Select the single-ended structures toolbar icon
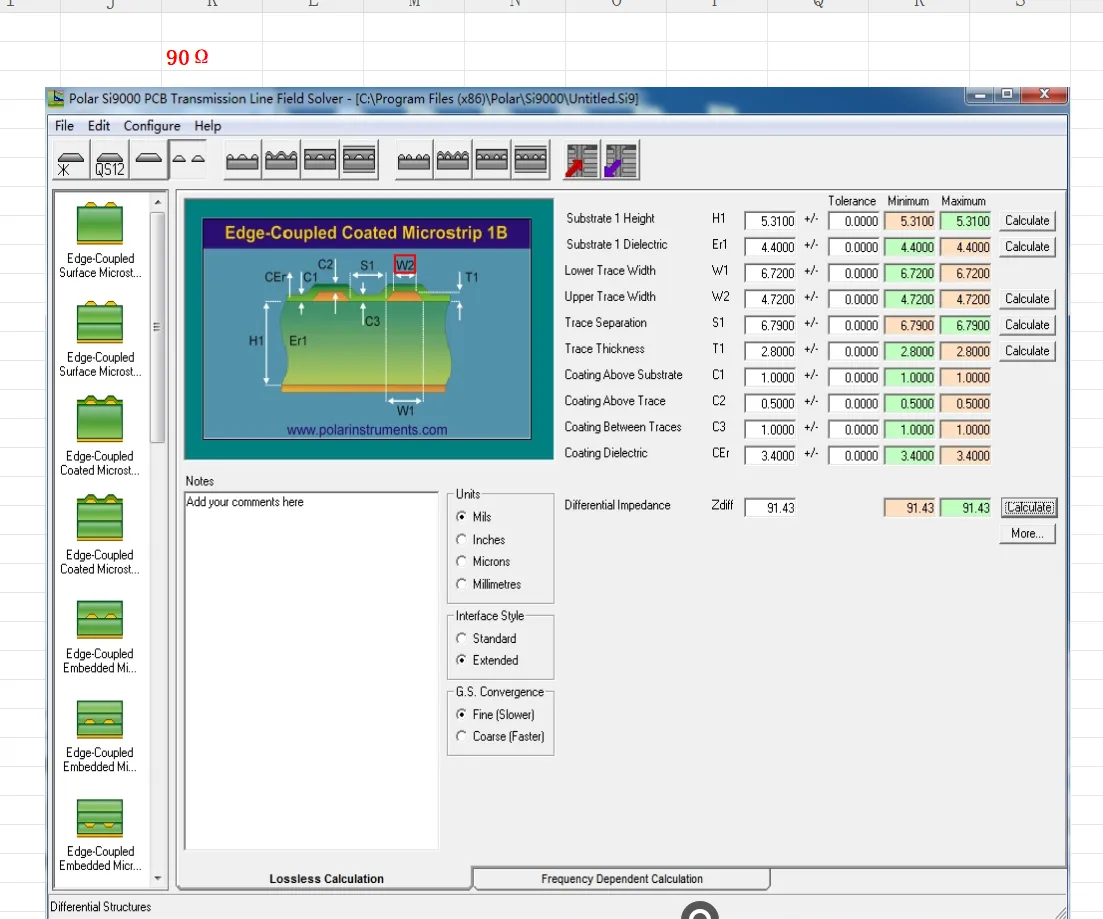This screenshot has height=919, width=1103. [148, 160]
